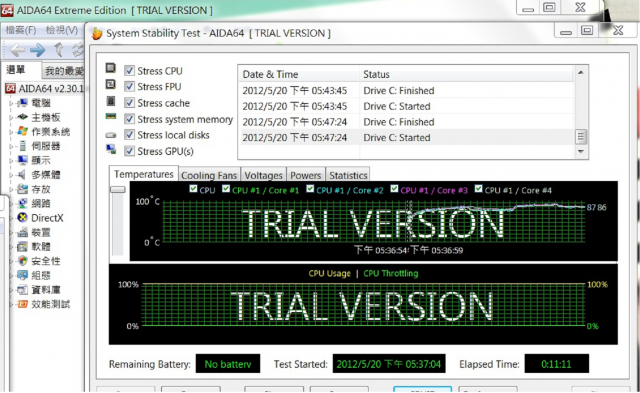Select the 主機板 motherboard icon in tree
The height and width of the screenshot is (393, 640).
(x=22, y=117)
